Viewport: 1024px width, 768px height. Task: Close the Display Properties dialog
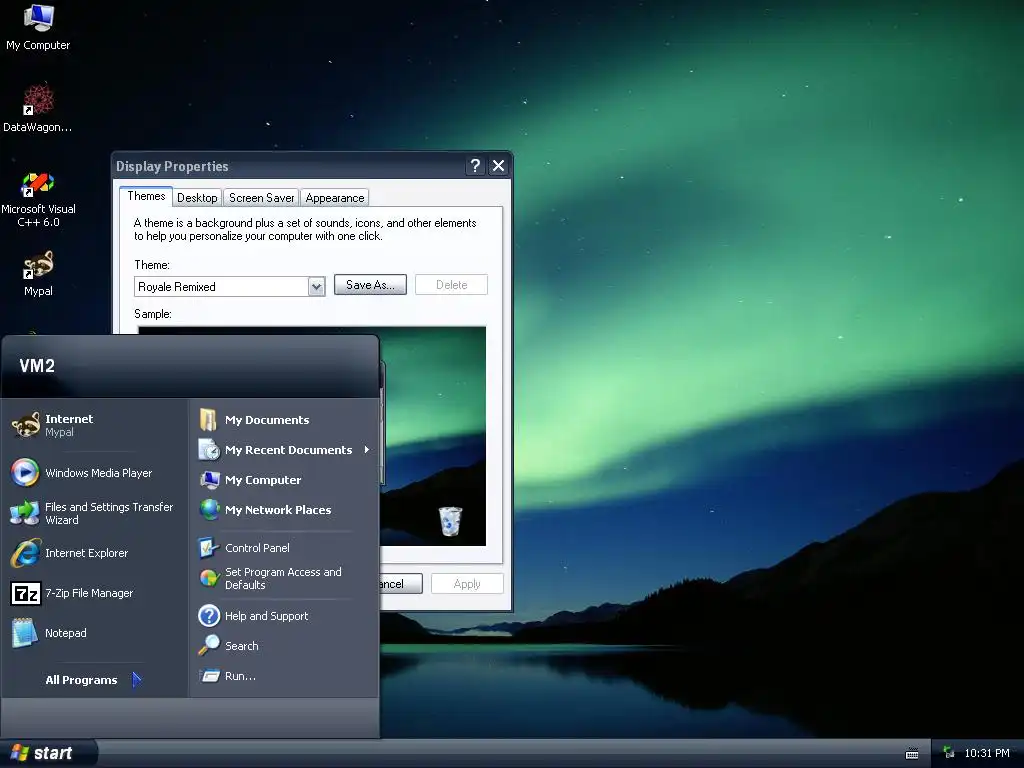[x=498, y=166]
